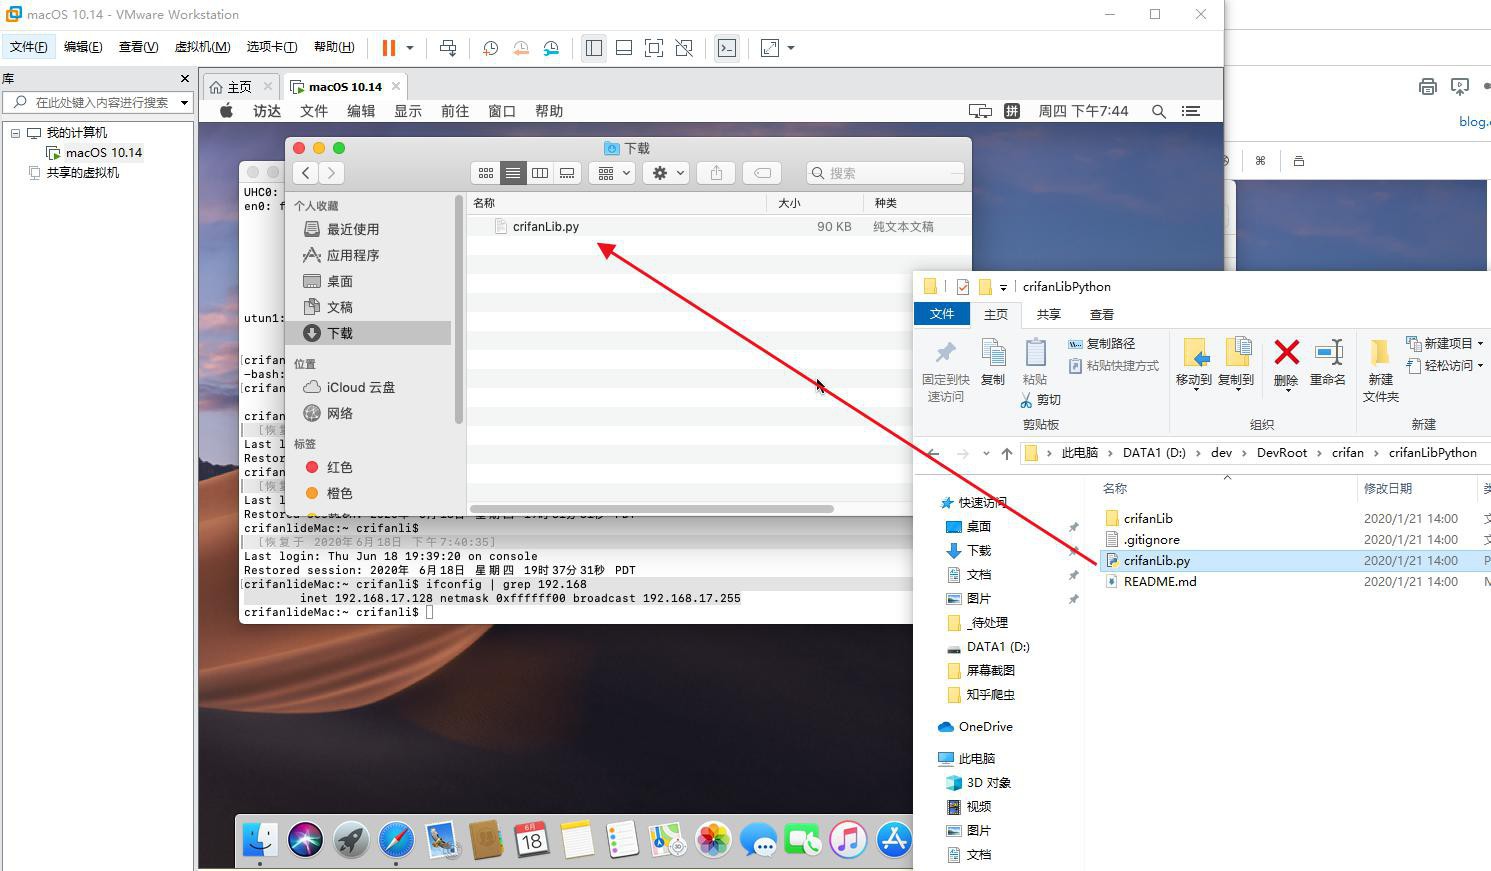
Task: Open Finder from the macOS dock
Action: point(260,839)
